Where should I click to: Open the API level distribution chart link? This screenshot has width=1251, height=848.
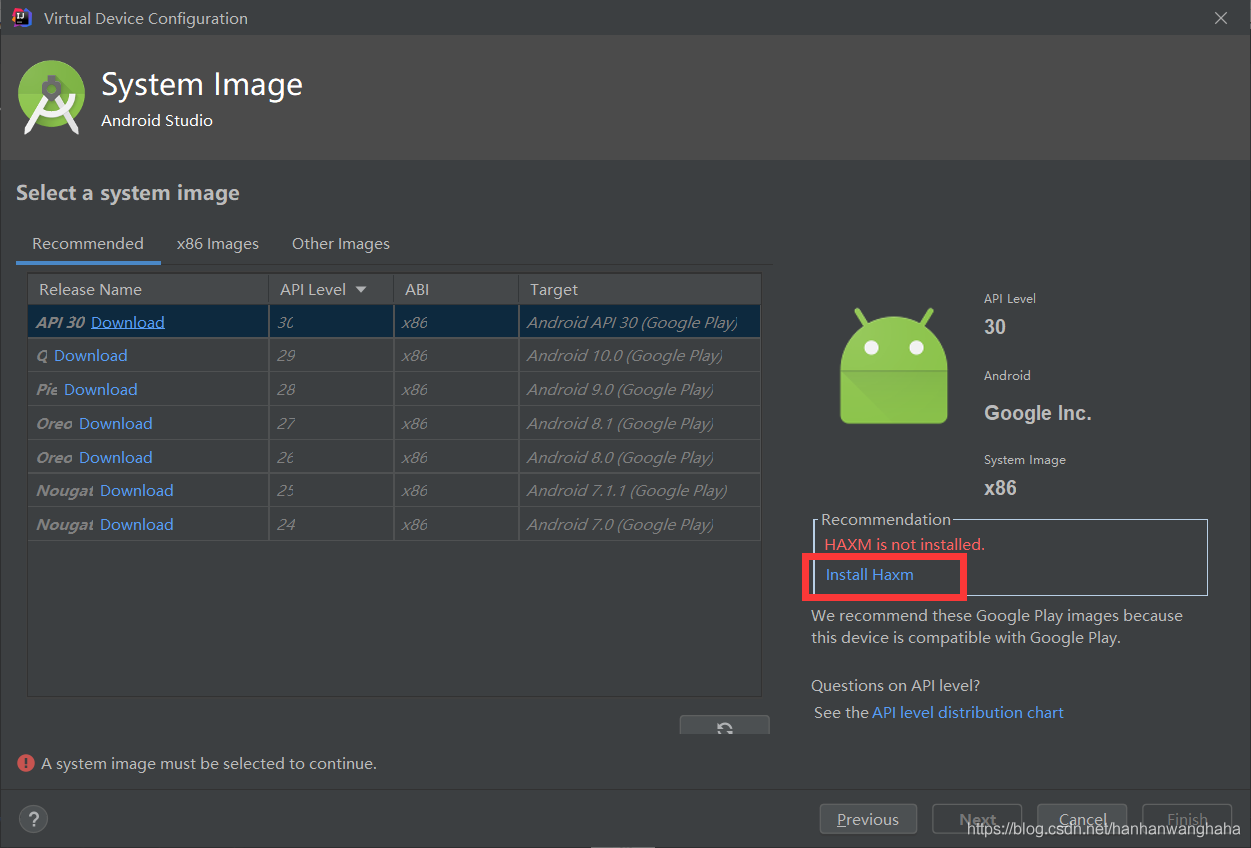[967, 712]
